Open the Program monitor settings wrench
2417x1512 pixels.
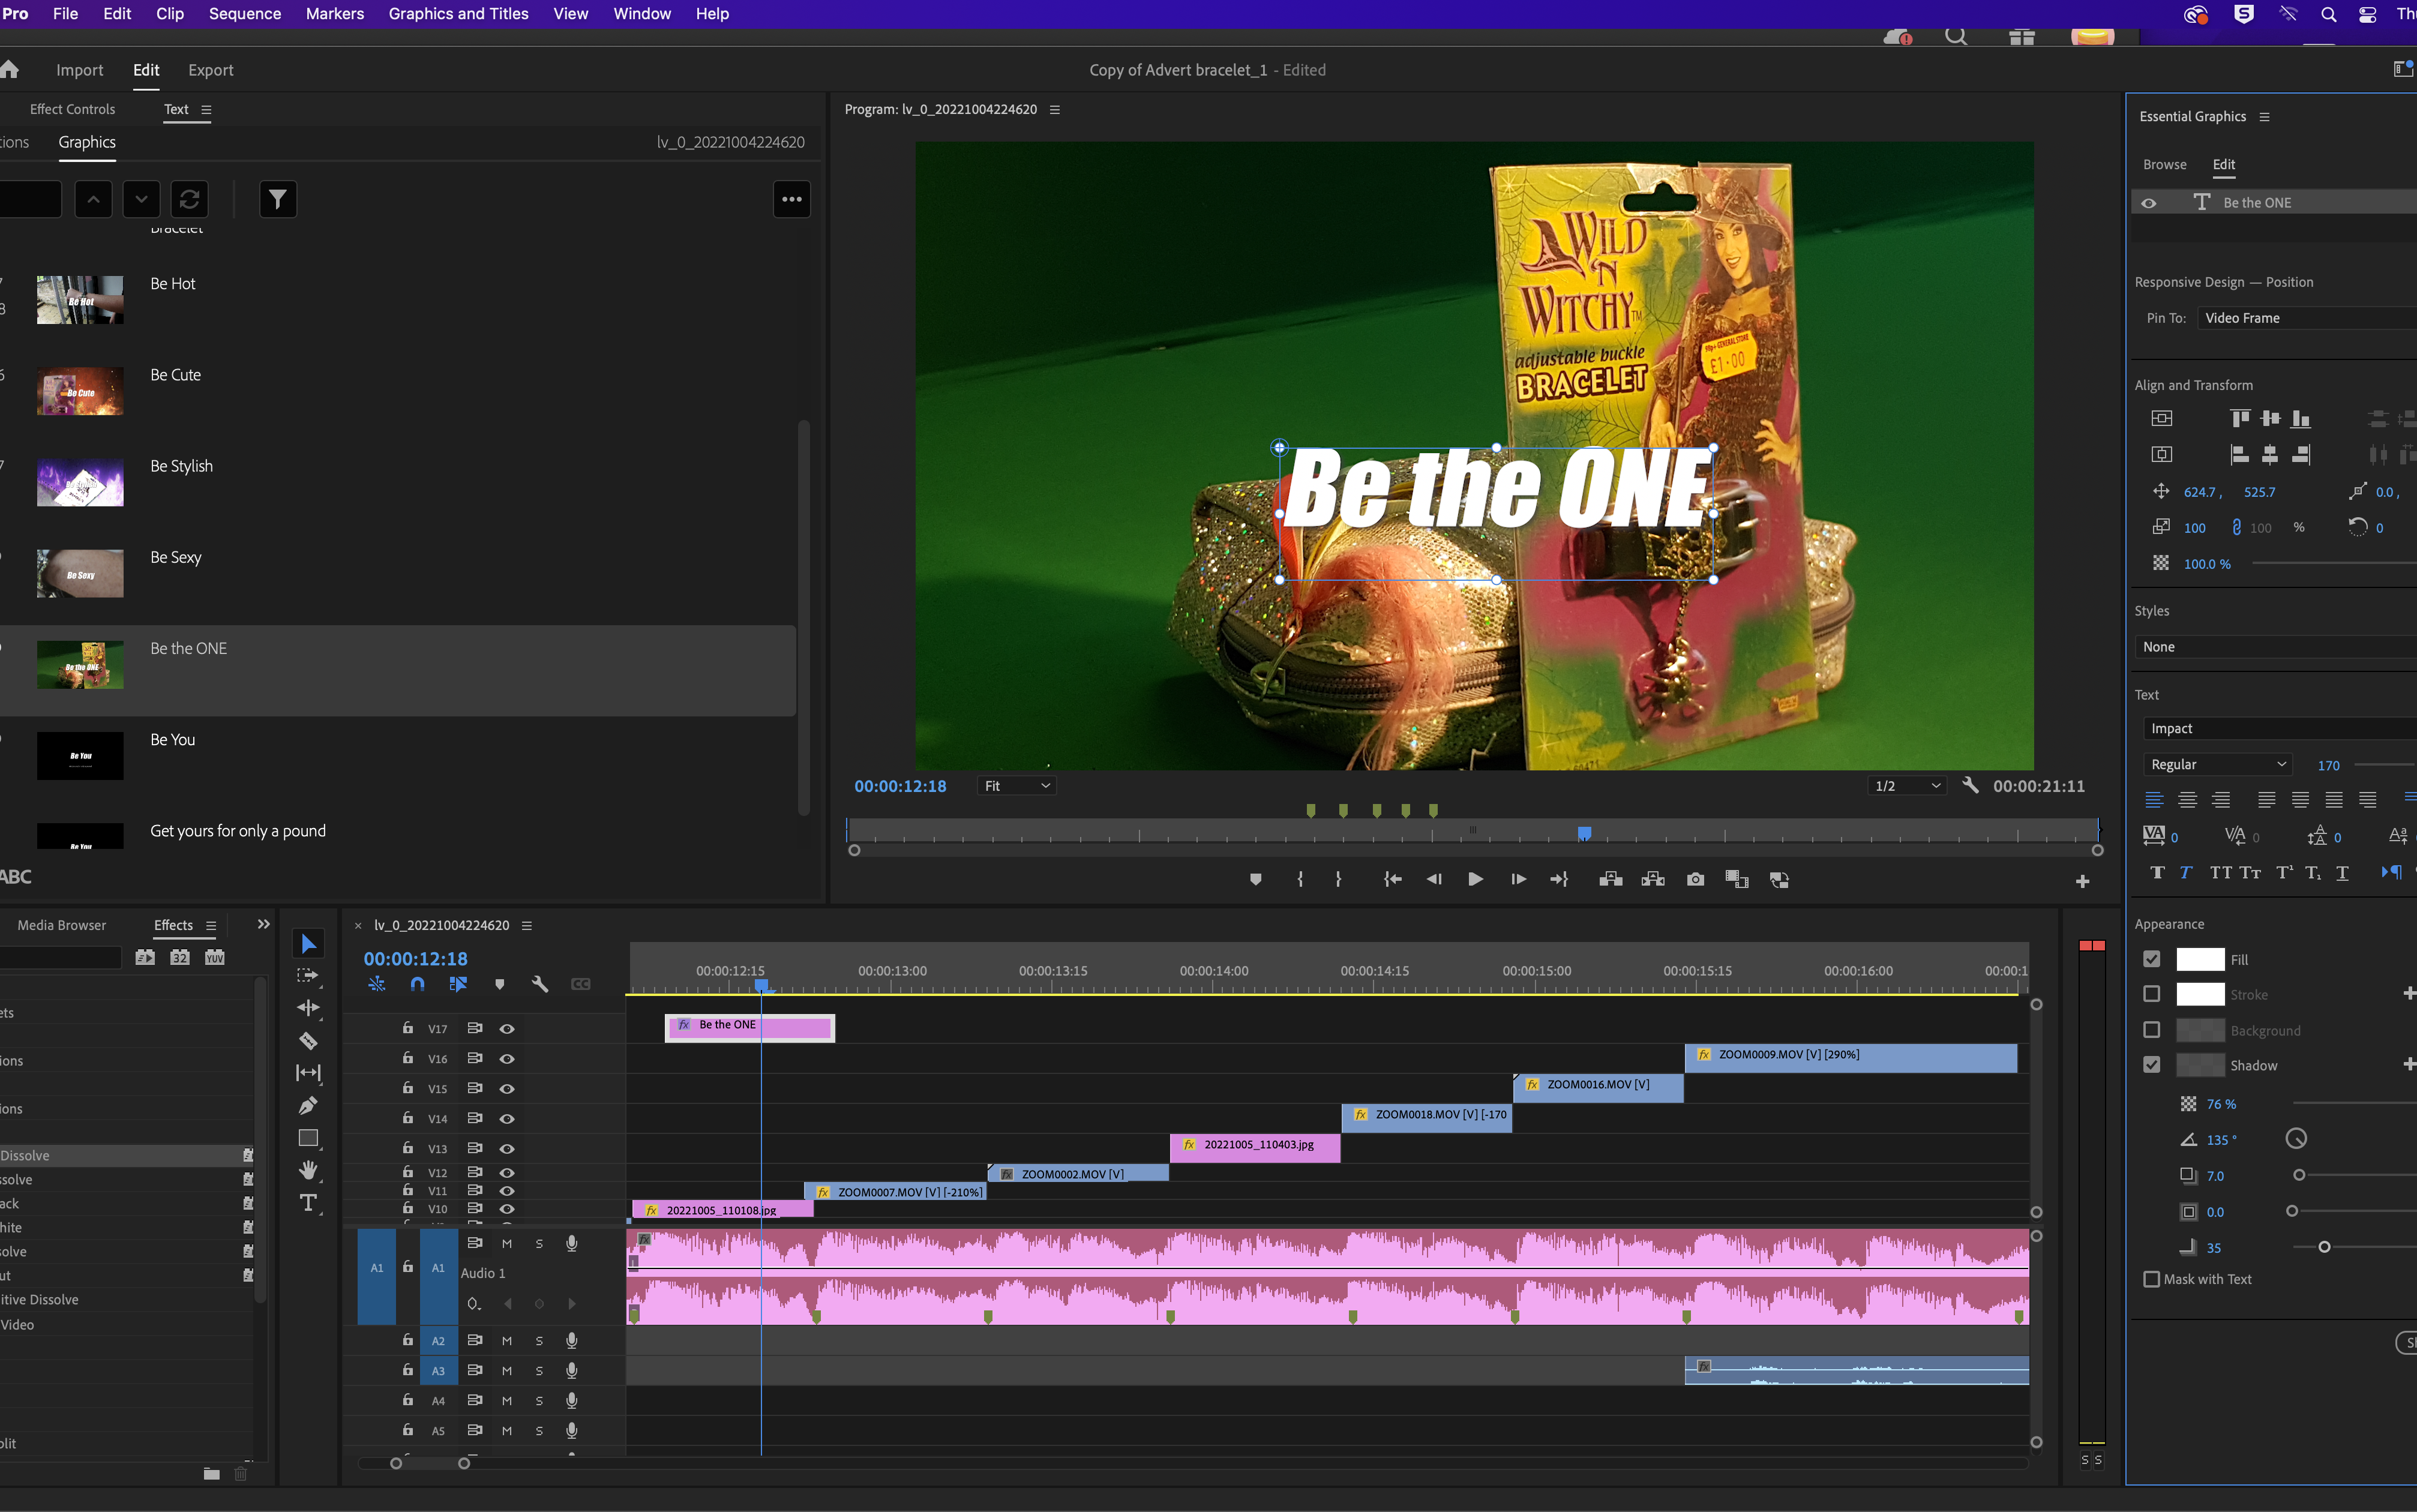1970,785
